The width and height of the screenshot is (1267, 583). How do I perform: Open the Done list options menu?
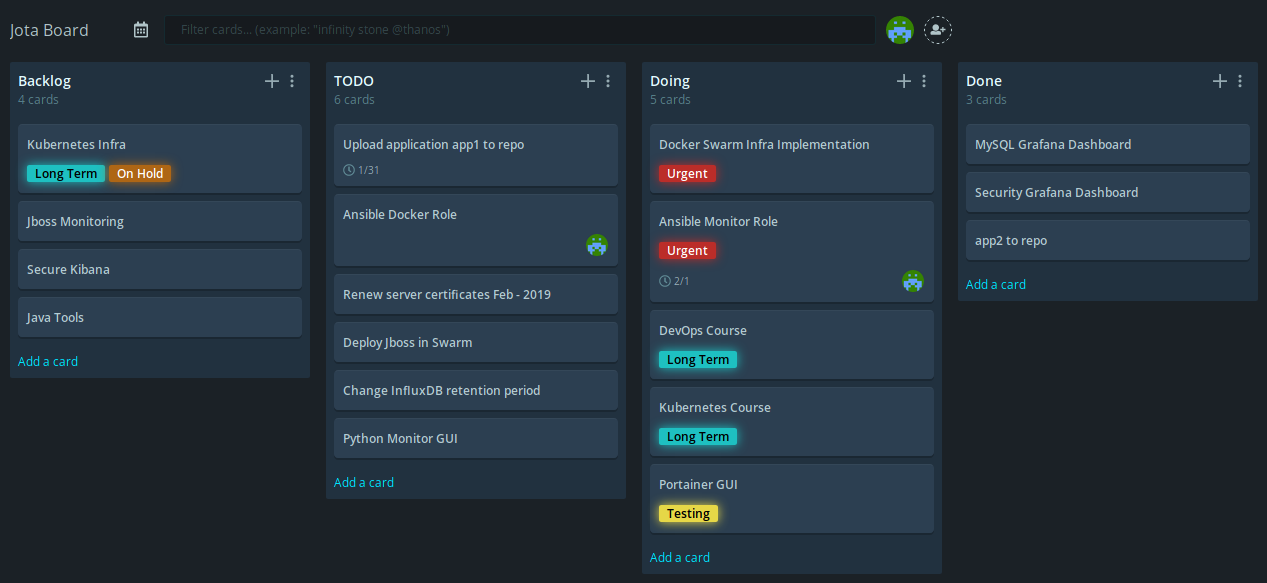click(x=1240, y=81)
